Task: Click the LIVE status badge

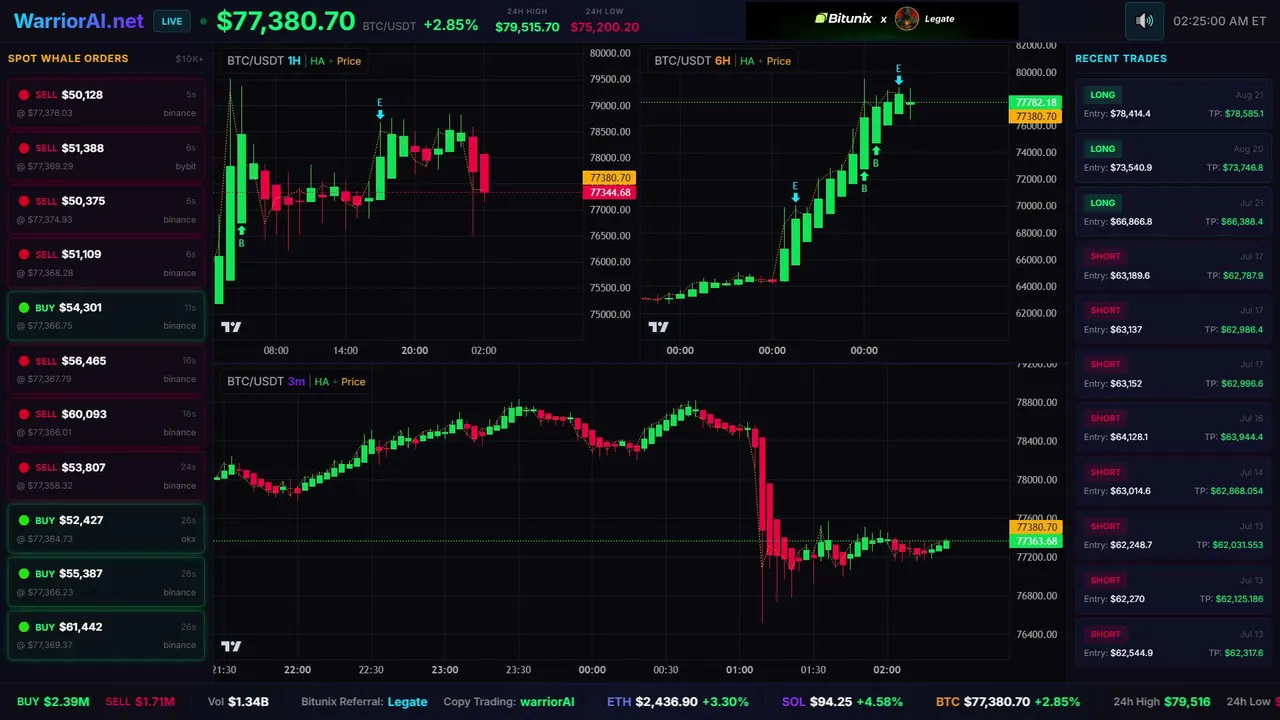Action: pyautogui.click(x=172, y=21)
